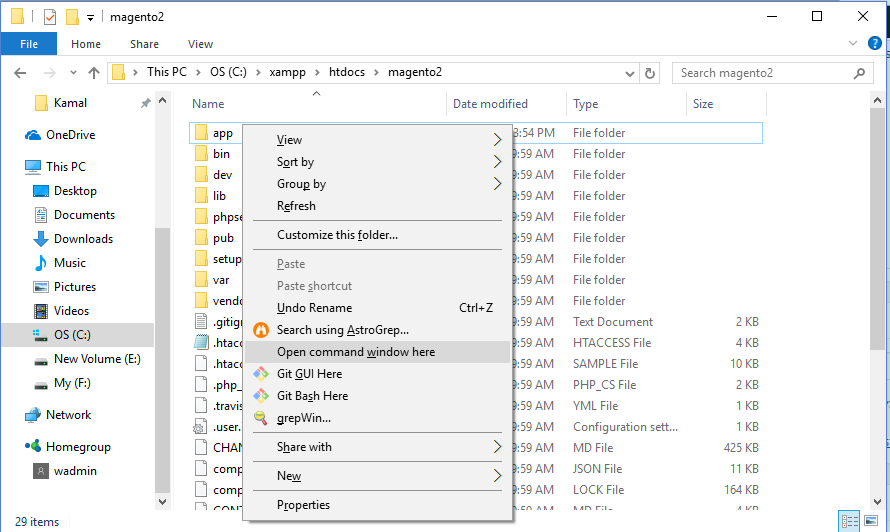
Task: Click the Videos film icon in sidebar
Action: pos(41,311)
